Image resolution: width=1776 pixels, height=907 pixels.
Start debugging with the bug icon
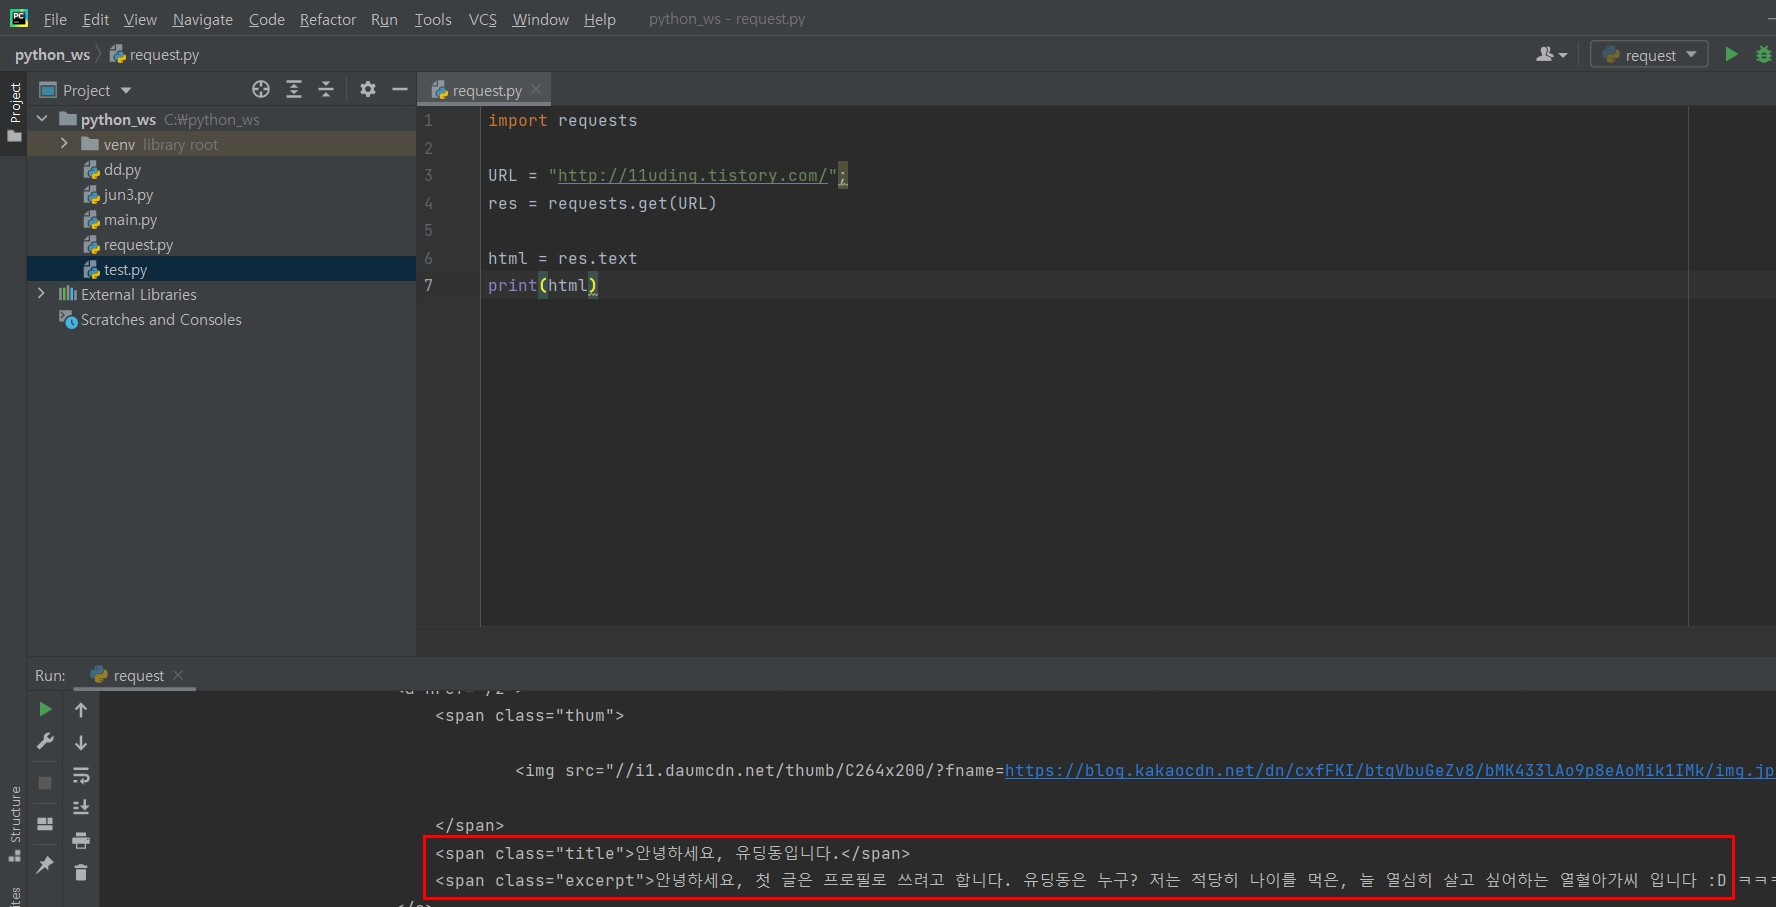1764,55
